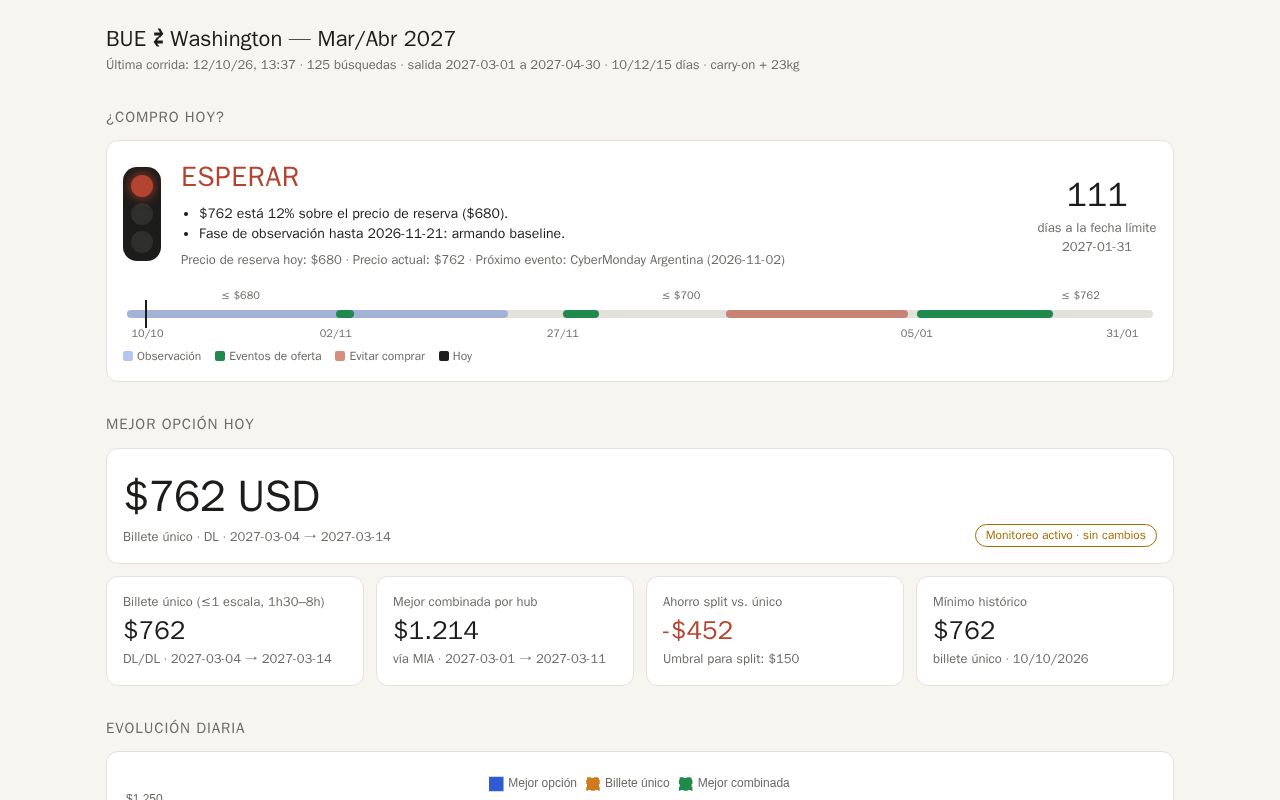1280x800 pixels.
Task: Click the 31/01 timeline date label
Action: (1122, 334)
